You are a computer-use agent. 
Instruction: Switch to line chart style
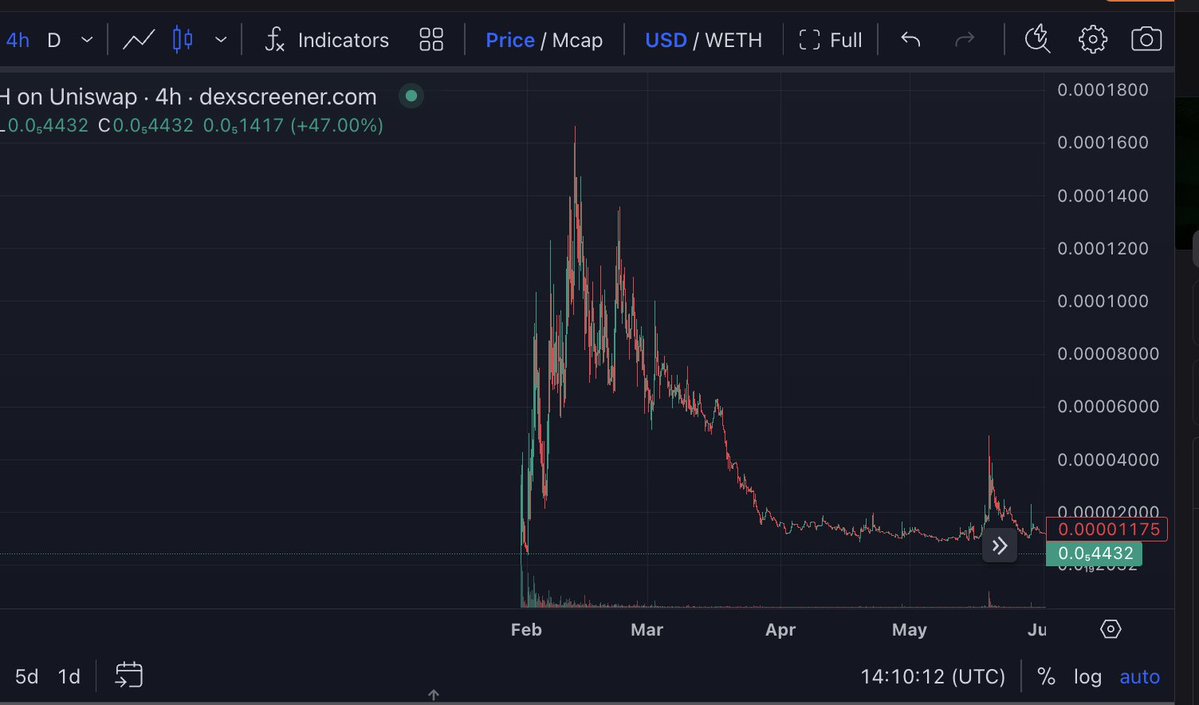(x=138, y=40)
